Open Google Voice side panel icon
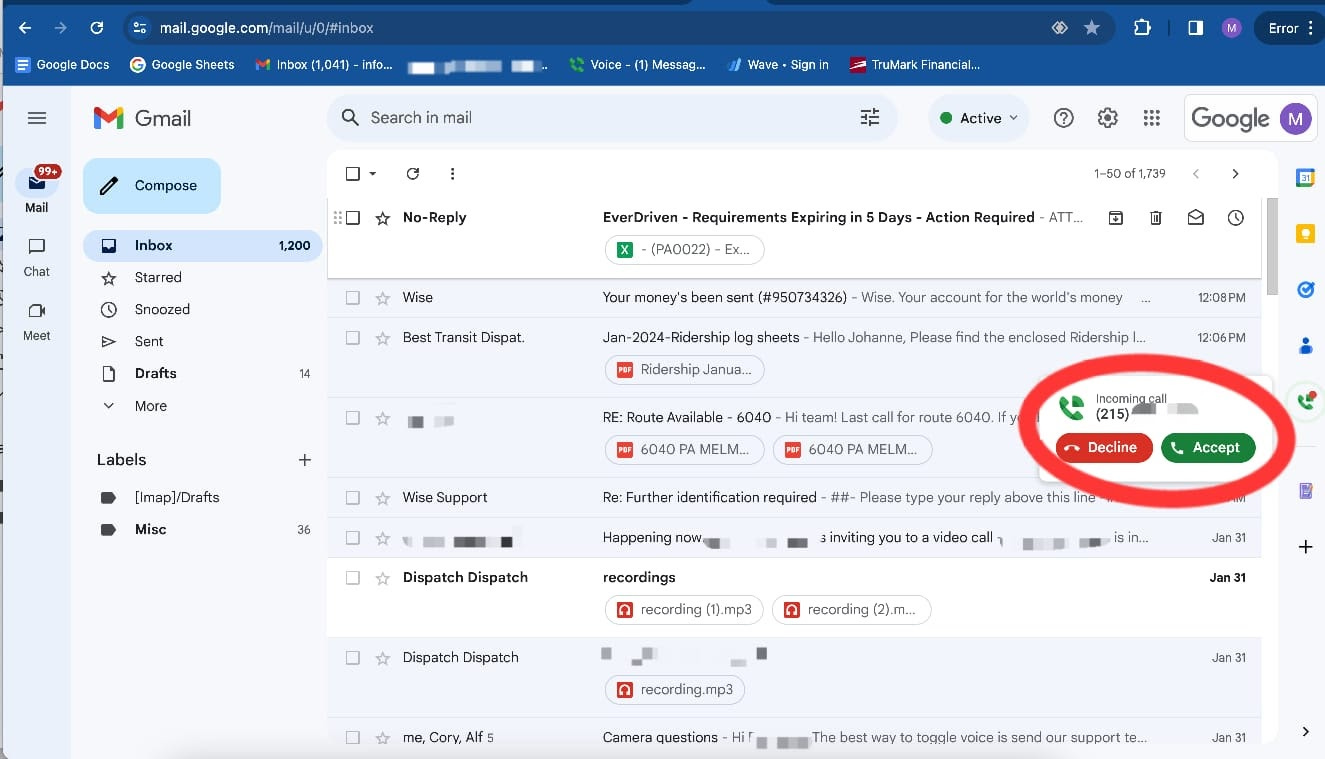Viewport: 1325px width, 759px height. point(1305,401)
